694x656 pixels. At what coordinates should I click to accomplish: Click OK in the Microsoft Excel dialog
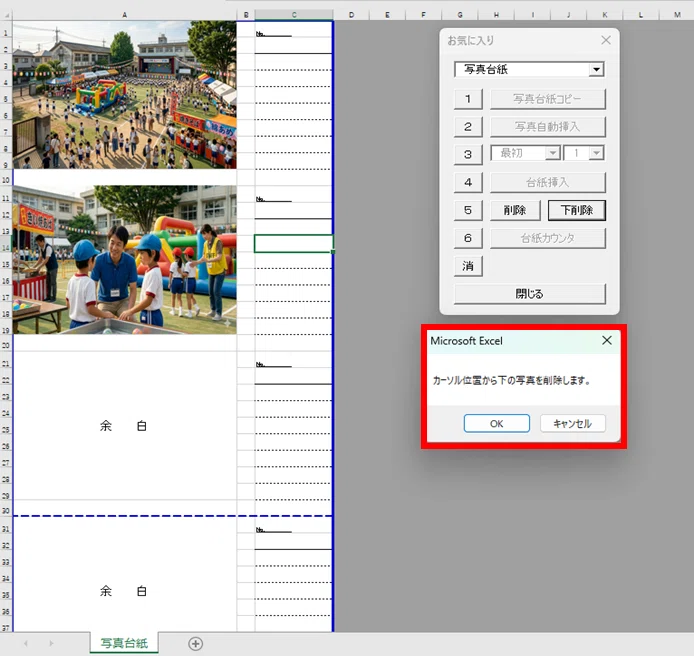tap(497, 424)
